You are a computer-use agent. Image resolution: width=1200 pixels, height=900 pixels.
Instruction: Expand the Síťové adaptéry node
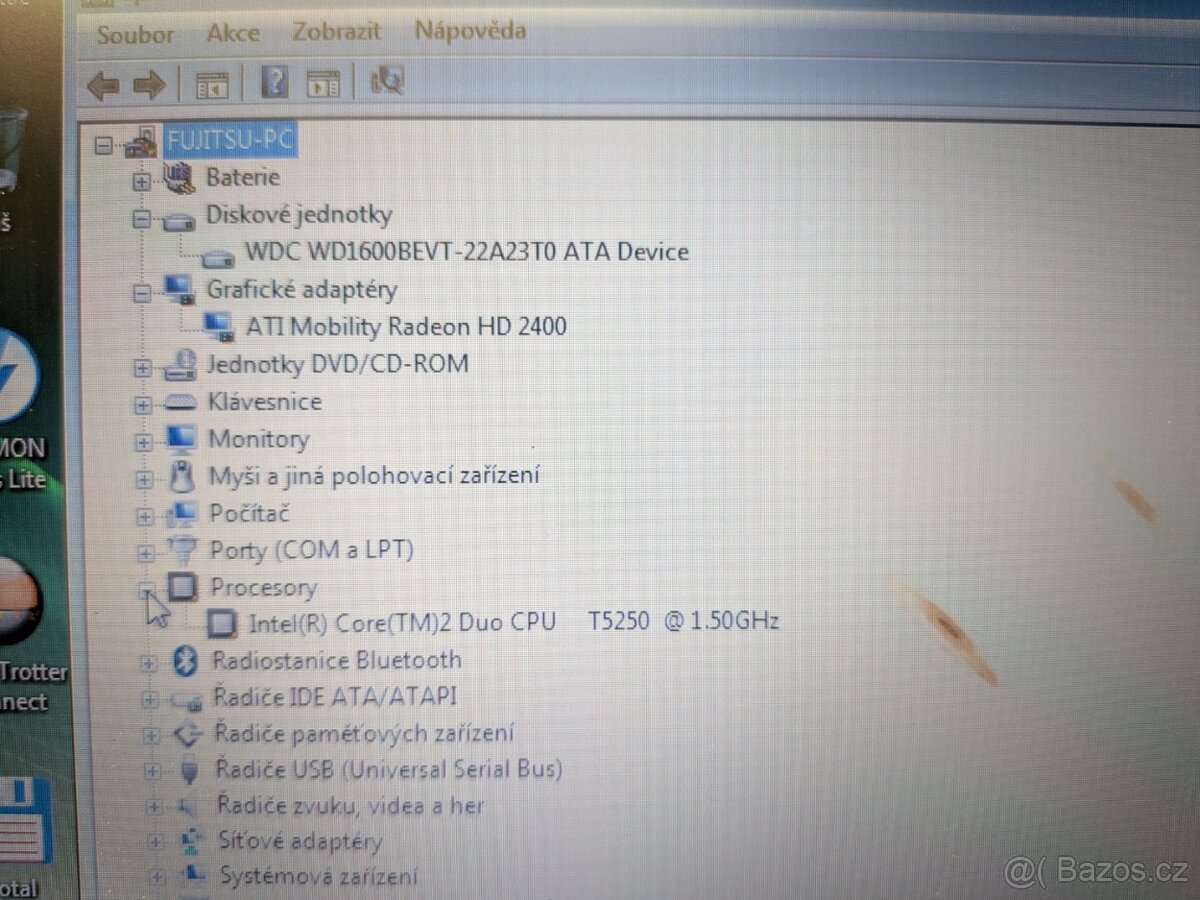point(155,842)
